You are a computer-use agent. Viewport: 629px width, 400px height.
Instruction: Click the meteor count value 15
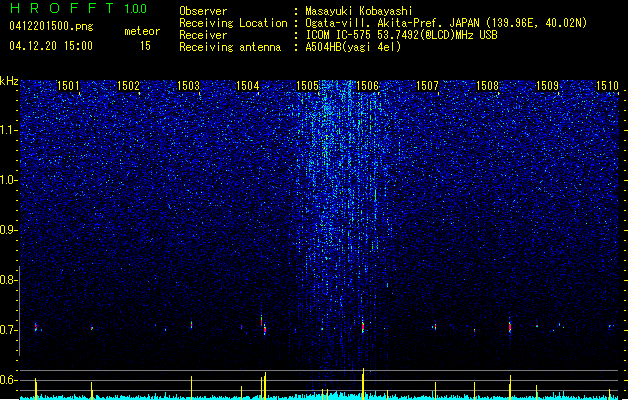(x=145, y=46)
